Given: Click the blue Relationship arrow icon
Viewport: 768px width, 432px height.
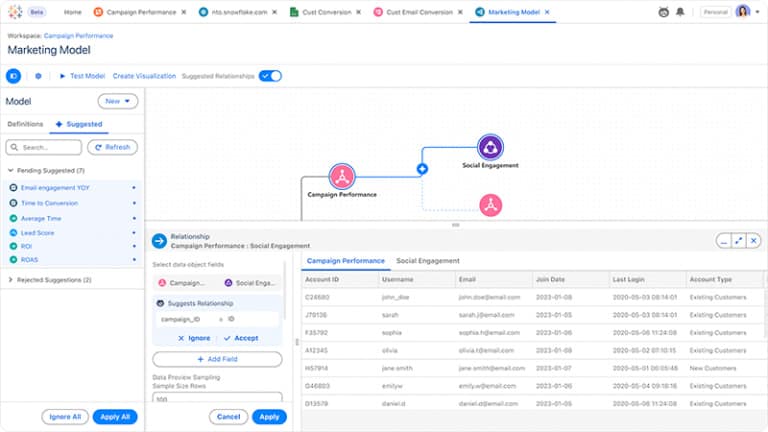Looking at the screenshot, I should pos(158,241).
